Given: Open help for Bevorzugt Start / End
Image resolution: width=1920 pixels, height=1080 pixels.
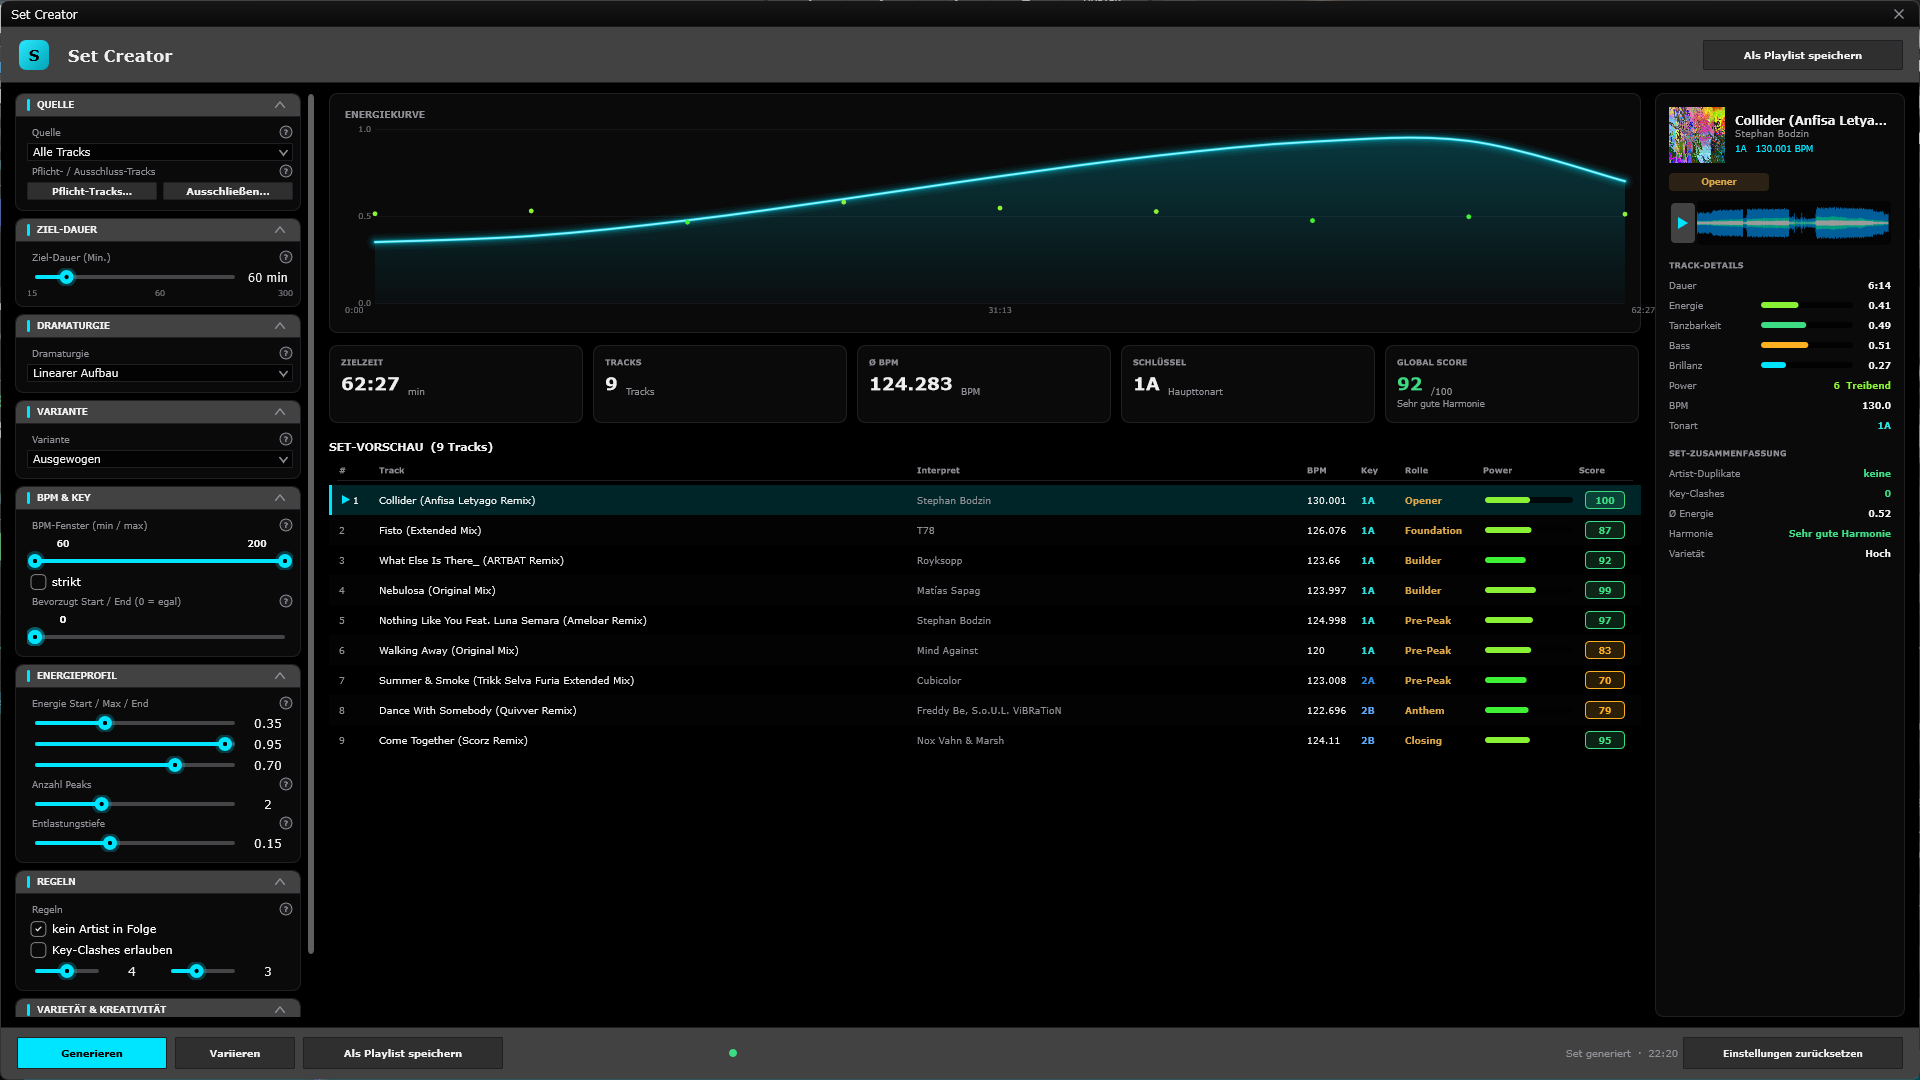Looking at the screenshot, I should pyautogui.click(x=286, y=601).
